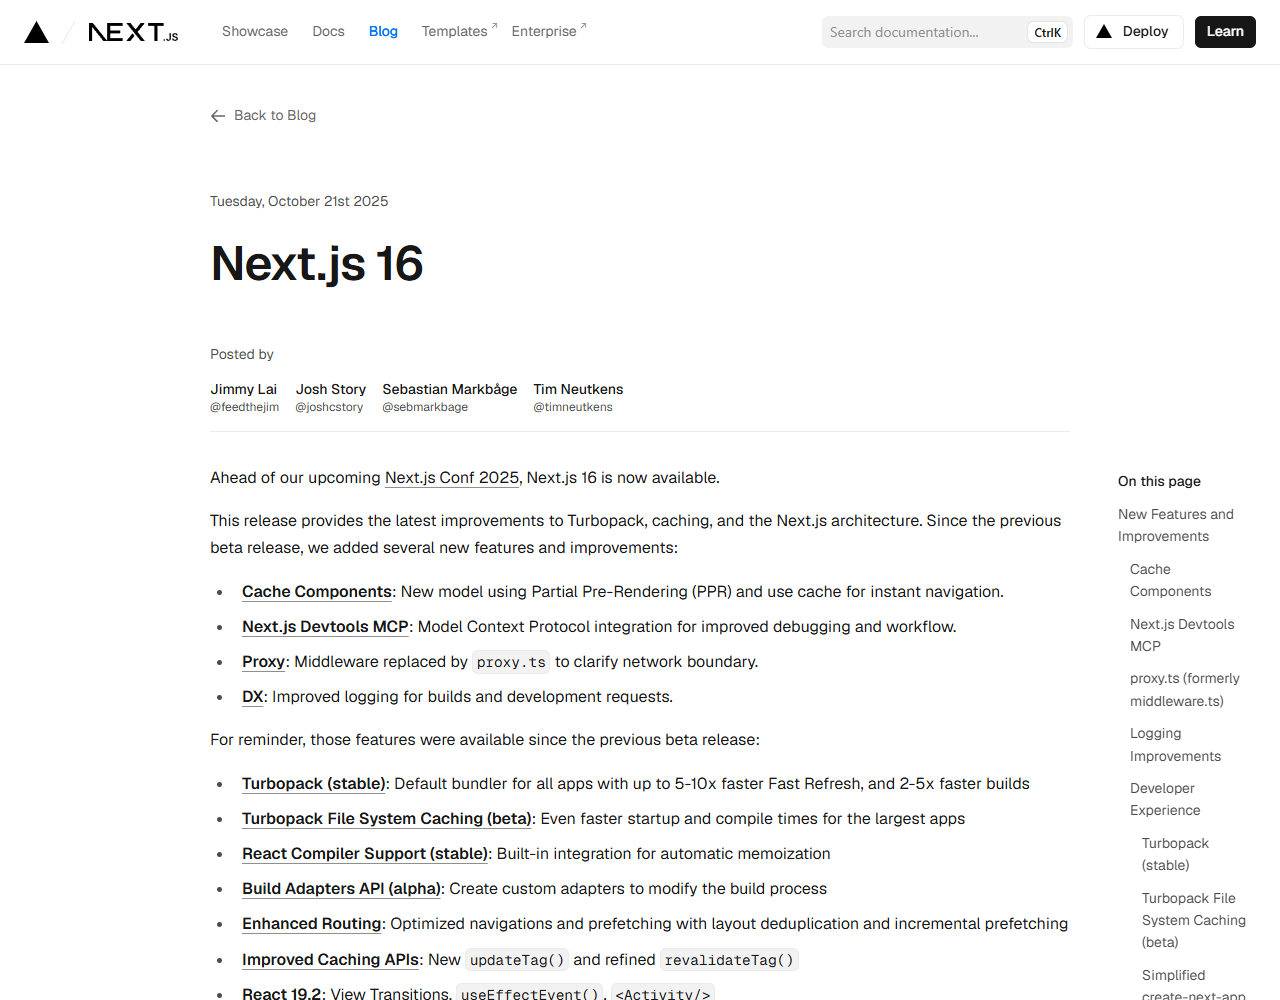Jump to proxy.ts (formerly middleware.ts) section

(x=1185, y=690)
